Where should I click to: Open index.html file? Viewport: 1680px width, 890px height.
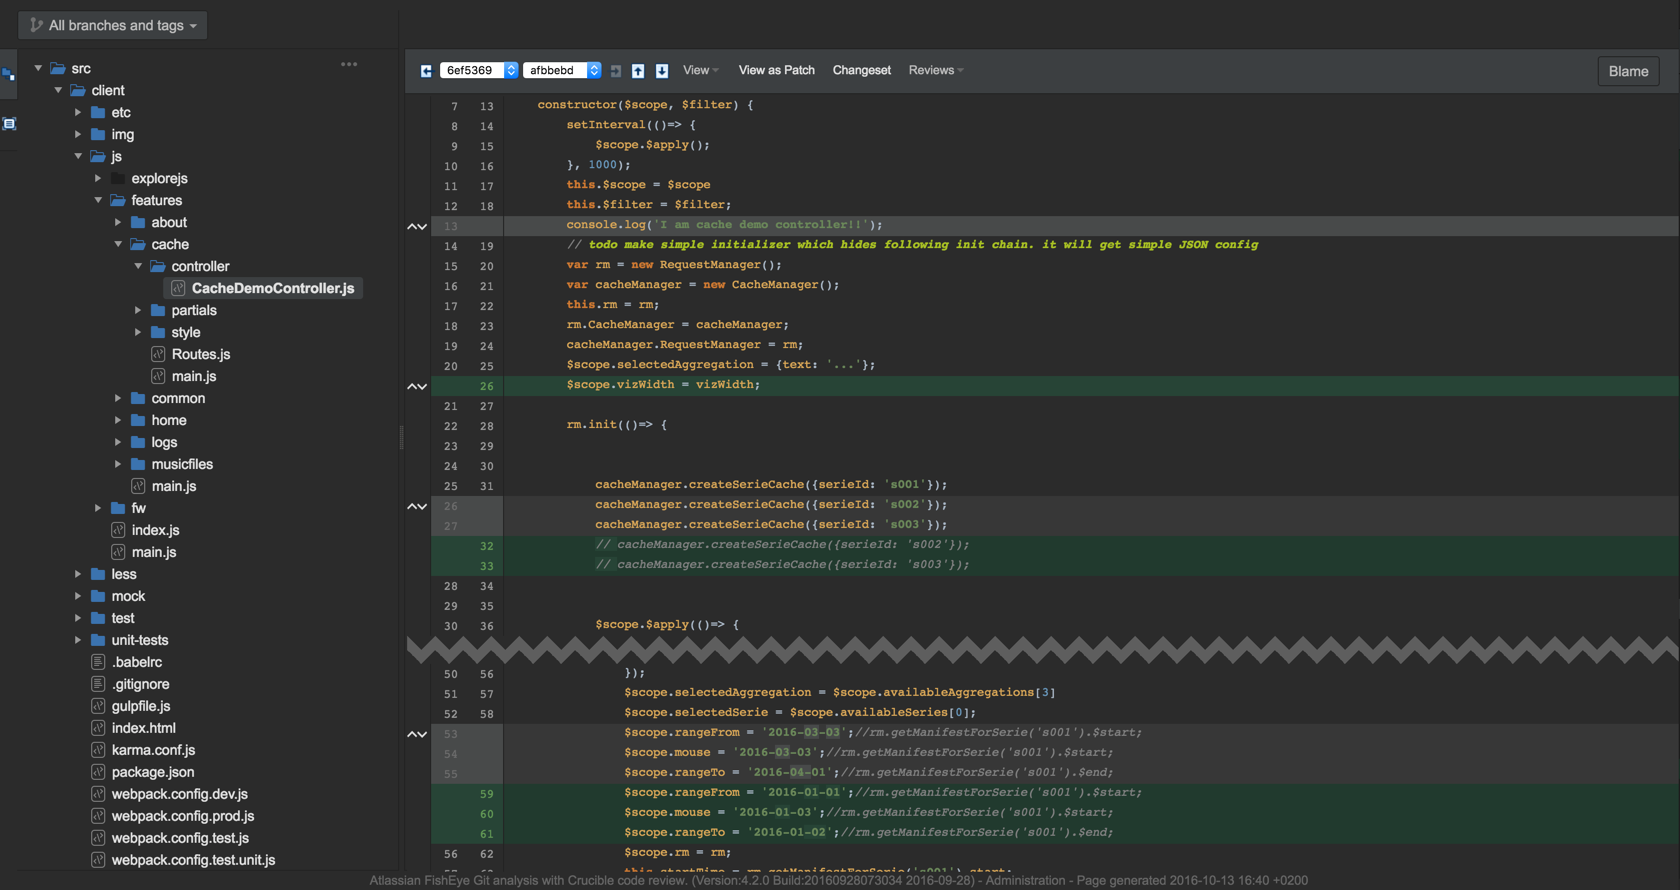[x=143, y=728]
